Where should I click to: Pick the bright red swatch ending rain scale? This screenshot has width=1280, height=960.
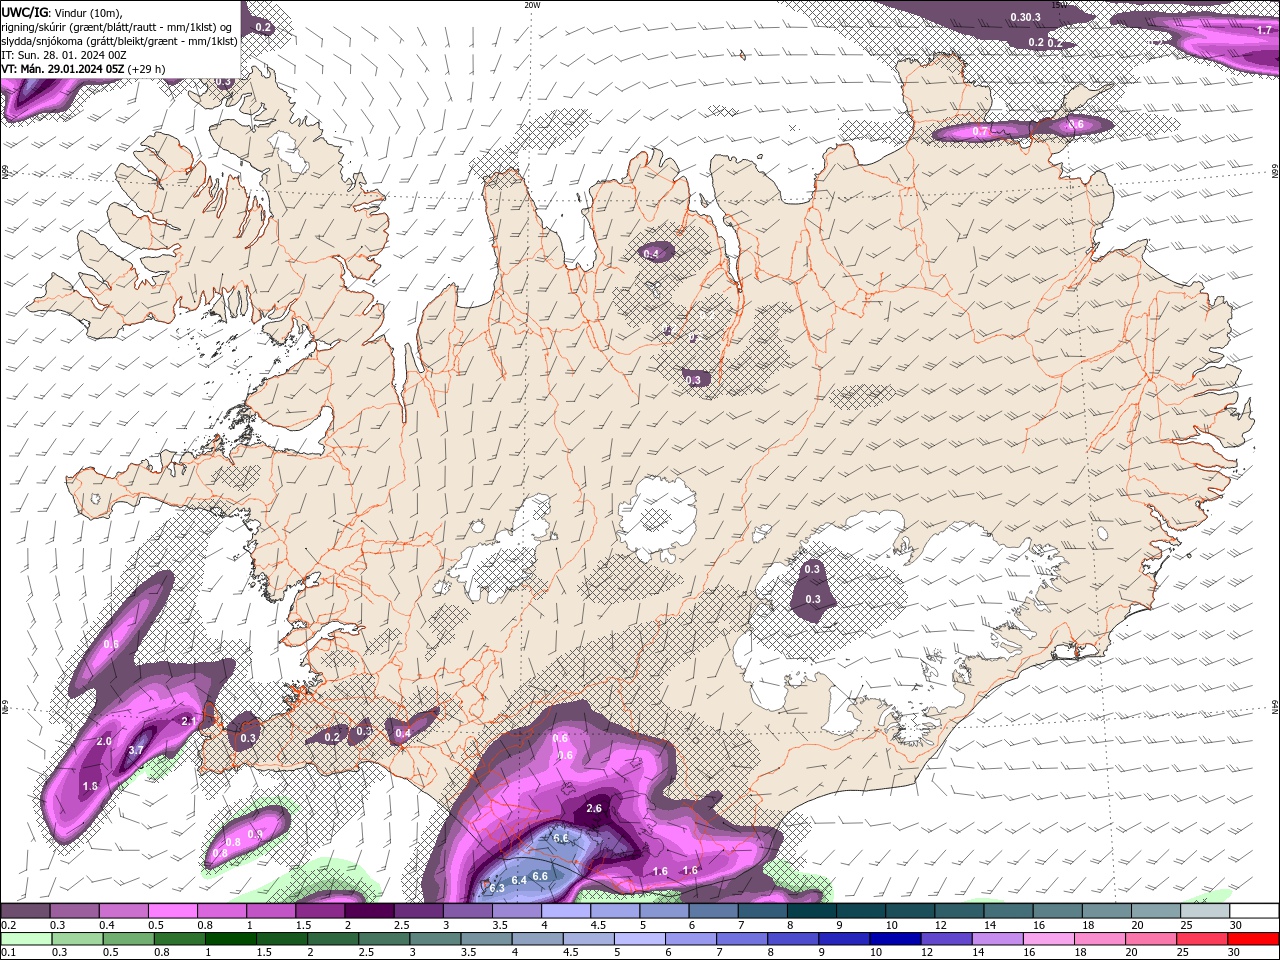coord(1254,939)
